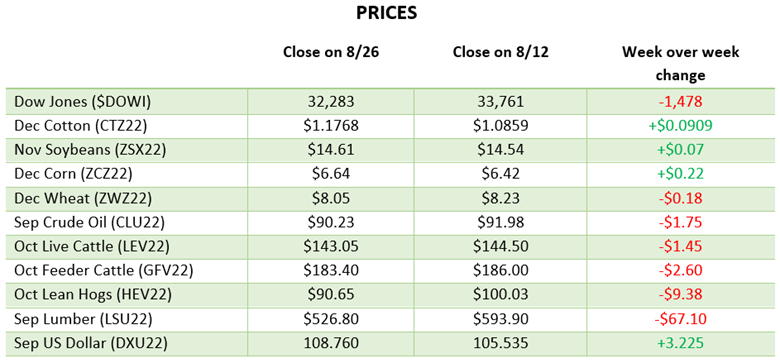Click the Dec Corn (ZCZ22) label

pos(73,174)
